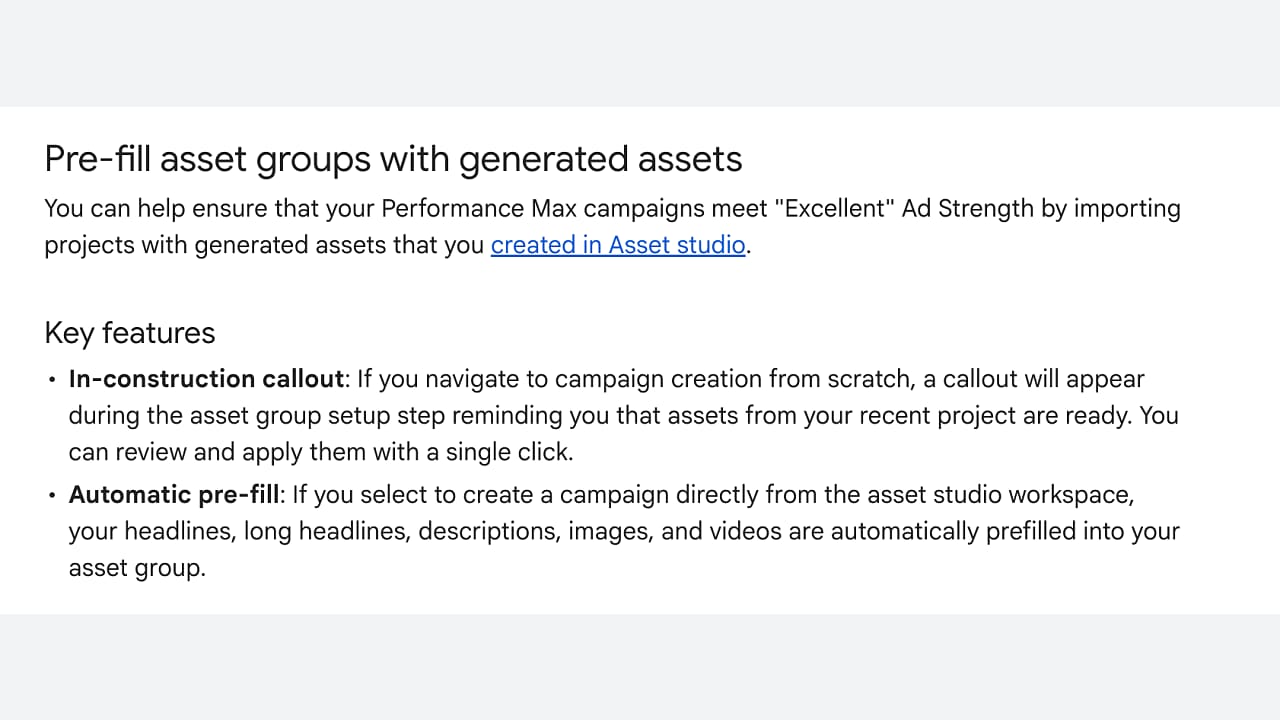
Task: Open the "created in Asset studio" link
Action: [618, 245]
